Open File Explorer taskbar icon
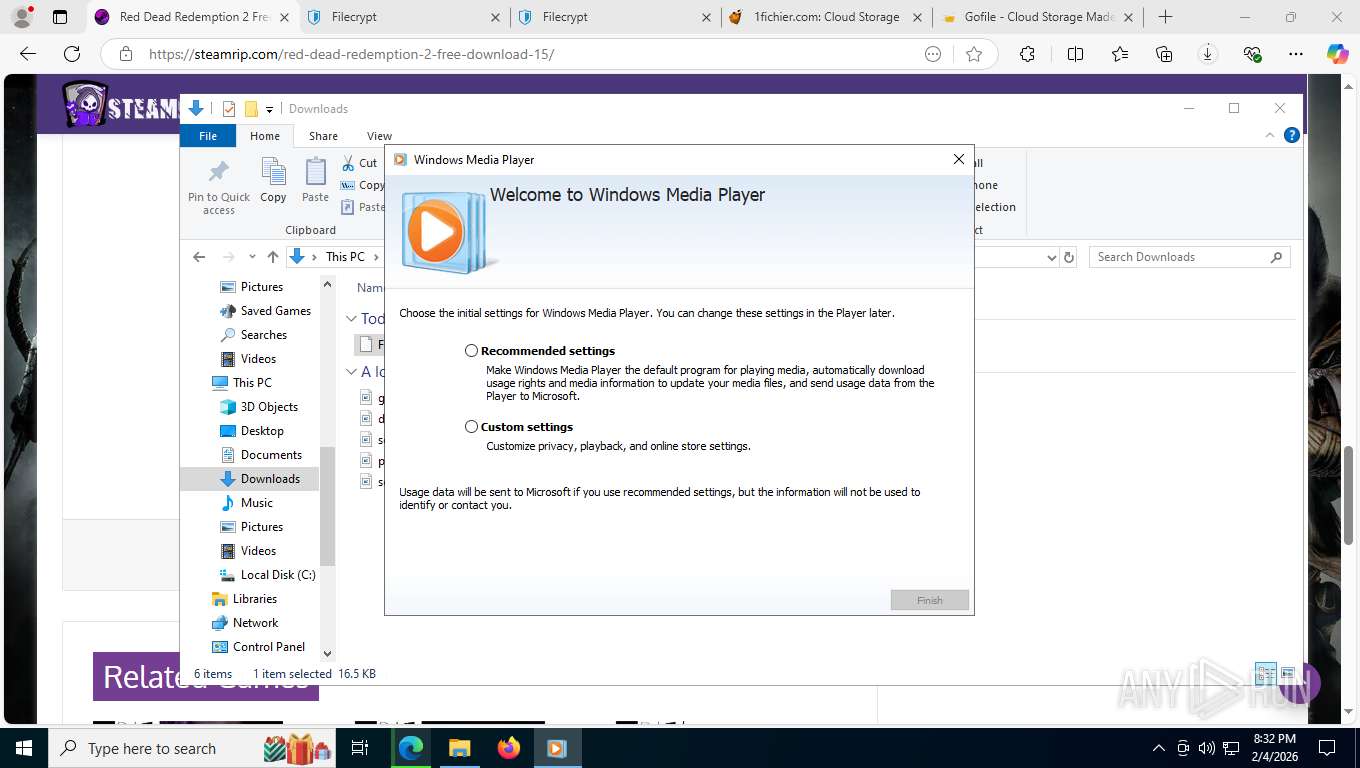Screen dimensions: 1360x768 (x=459, y=748)
